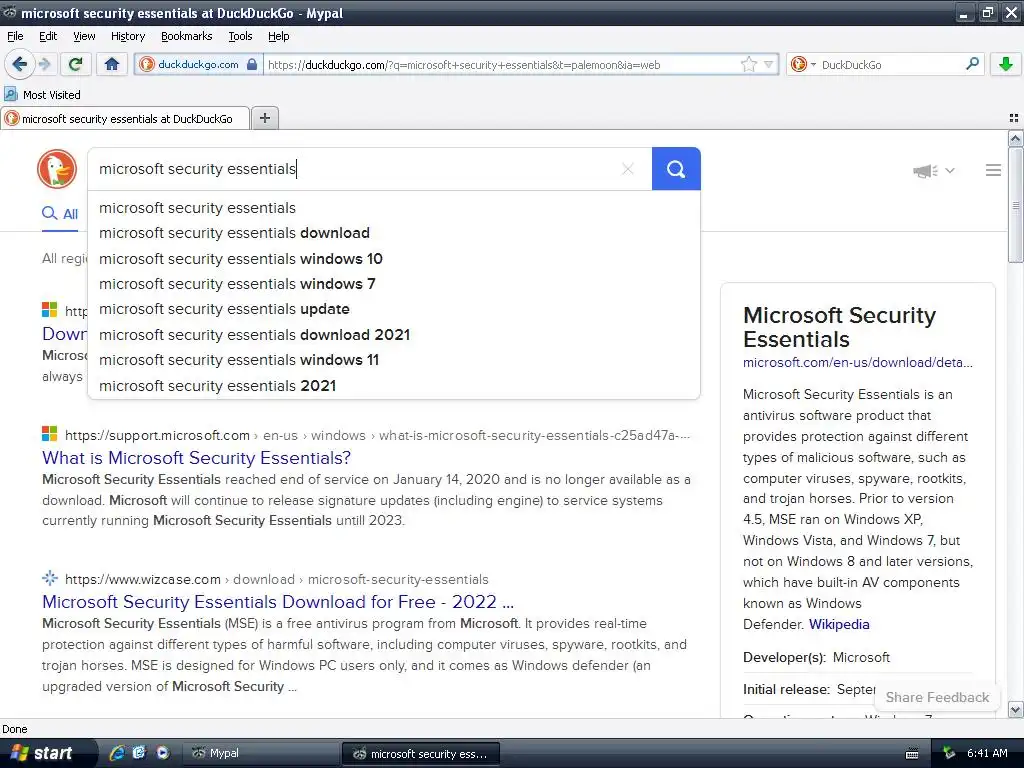This screenshot has height=768, width=1024.
Task: Choose suggestion microsoft security essentials download
Action: pos(394,233)
